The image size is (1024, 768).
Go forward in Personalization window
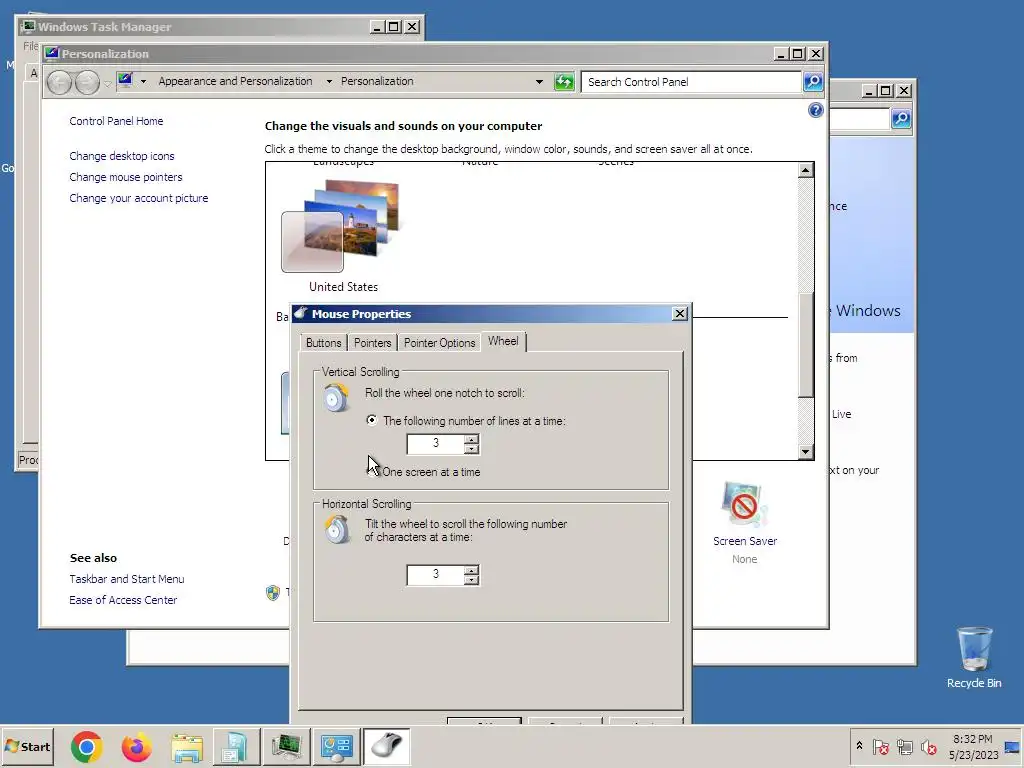coord(88,82)
